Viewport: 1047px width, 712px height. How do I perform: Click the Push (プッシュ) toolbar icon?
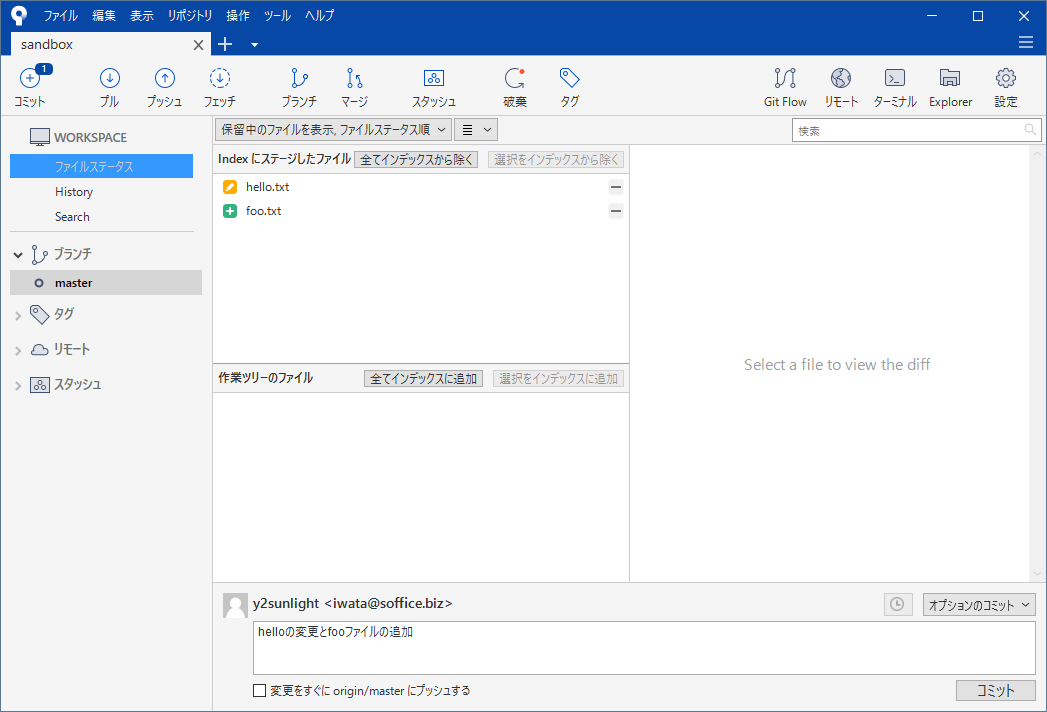164,79
